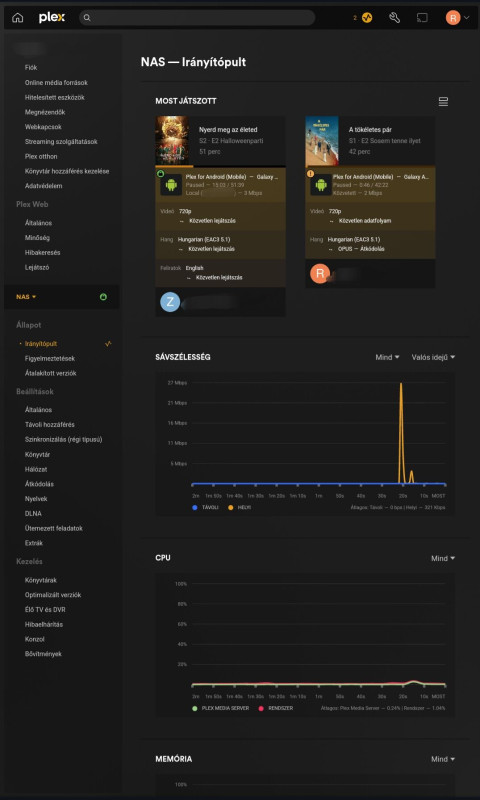
Task: Open bandwidth Mind filter dropdown
Action: [387, 357]
